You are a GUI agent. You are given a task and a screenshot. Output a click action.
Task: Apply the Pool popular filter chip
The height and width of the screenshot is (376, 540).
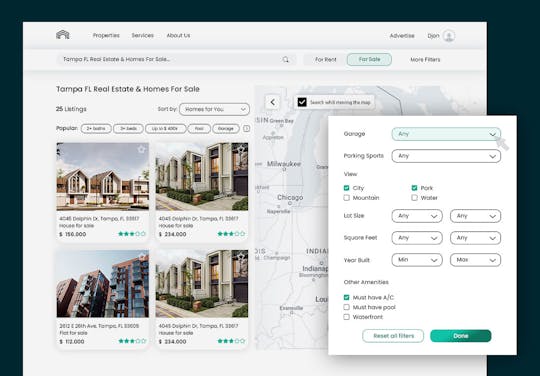[x=199, y=128]
